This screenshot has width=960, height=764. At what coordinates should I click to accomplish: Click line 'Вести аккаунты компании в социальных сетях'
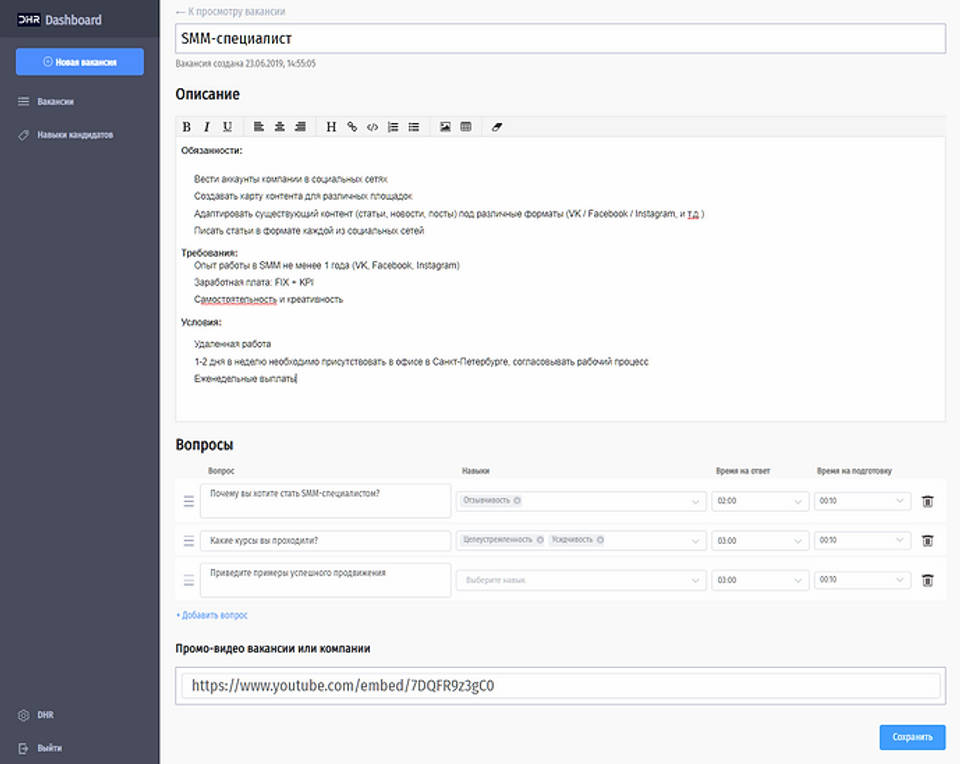(291, 179)
